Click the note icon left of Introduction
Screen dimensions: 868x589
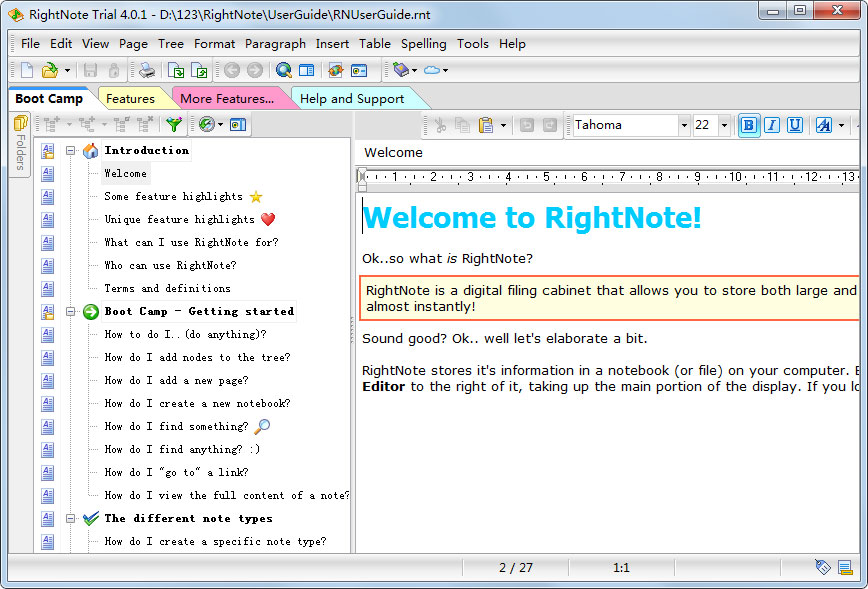pos(48,151)
